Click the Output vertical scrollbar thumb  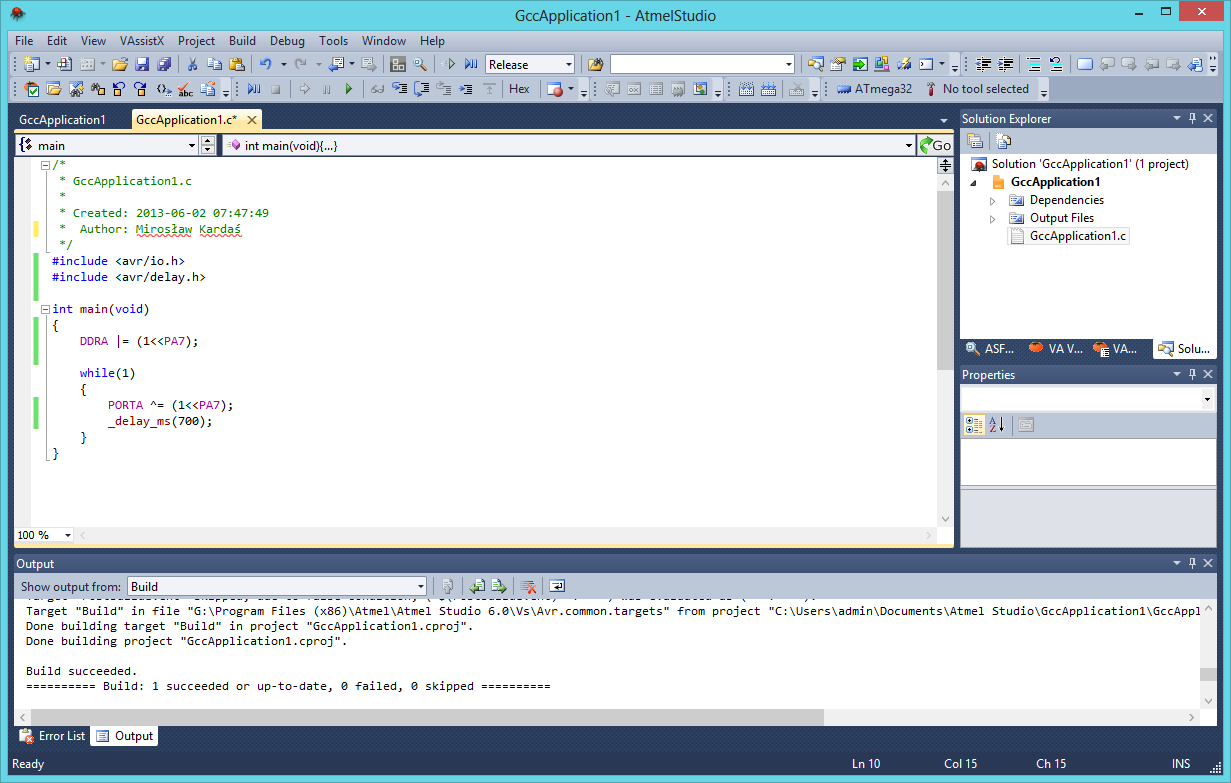tap(1209, 675)
